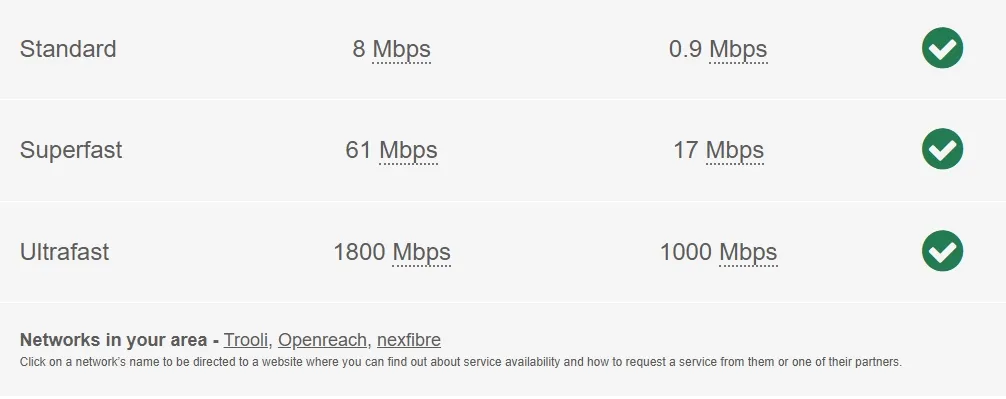Click the network availability help text
Image resolution: width=1006 pixels, height=399 pixels.
coord(461,362)
